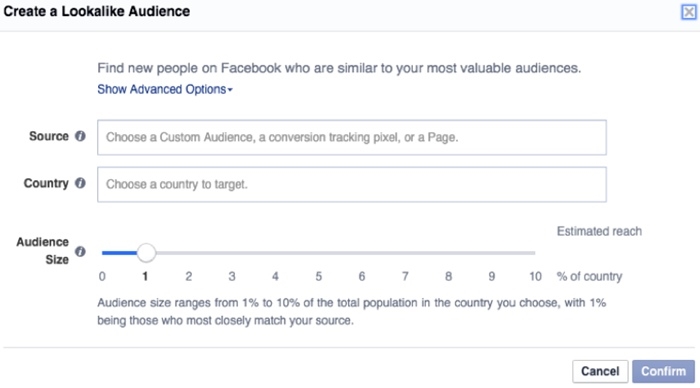The width and height of the screenshot is (700, 388).
Task: Click the 'Source' field label
Action: [x=49, y=136]
